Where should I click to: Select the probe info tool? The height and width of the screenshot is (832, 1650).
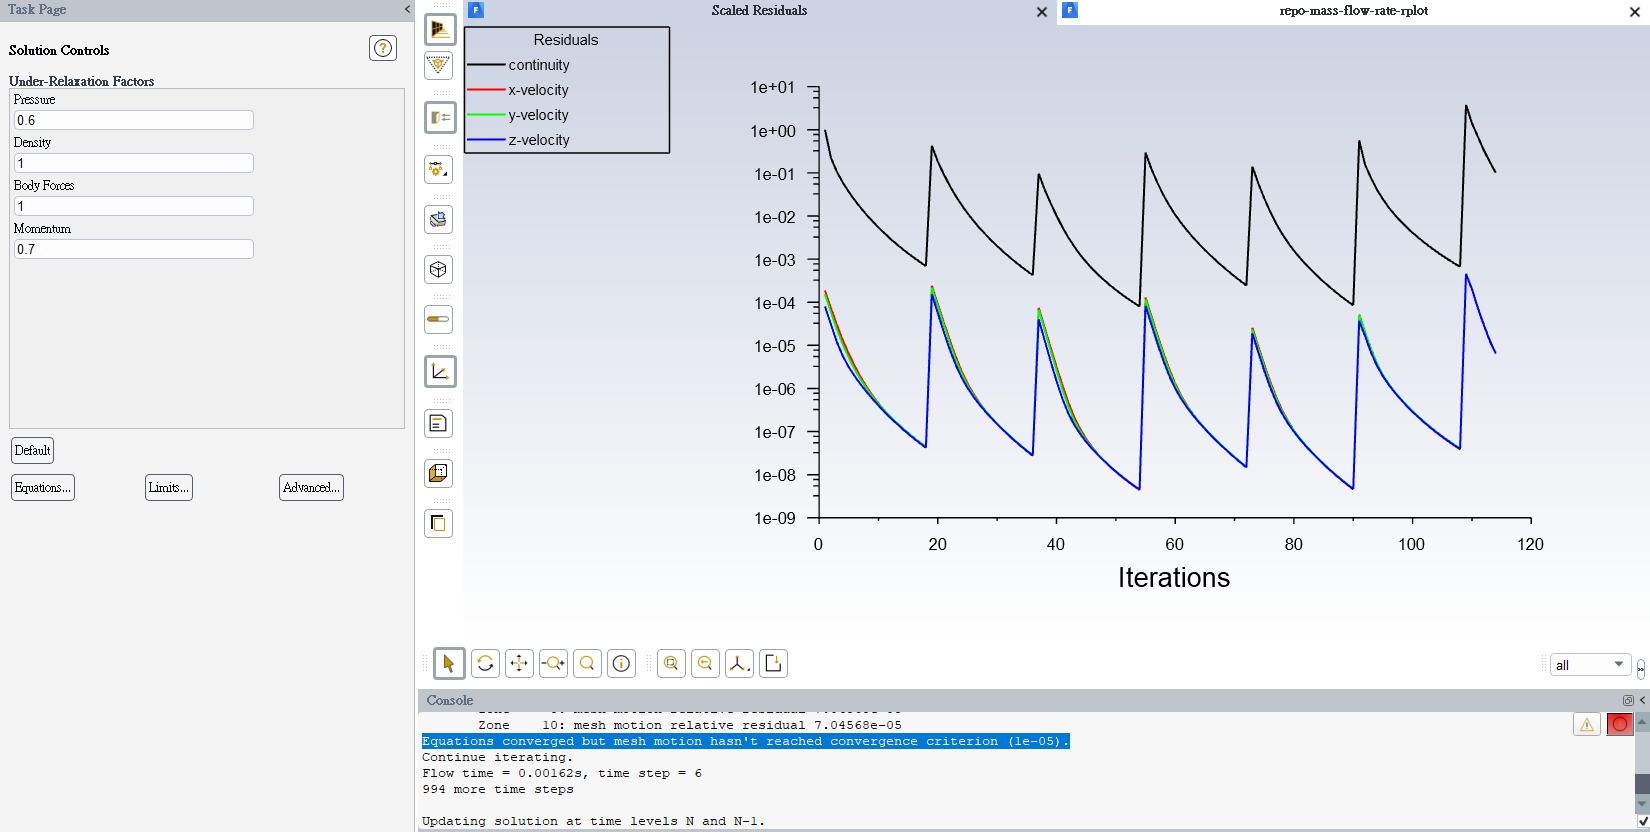tap(621, 663)
